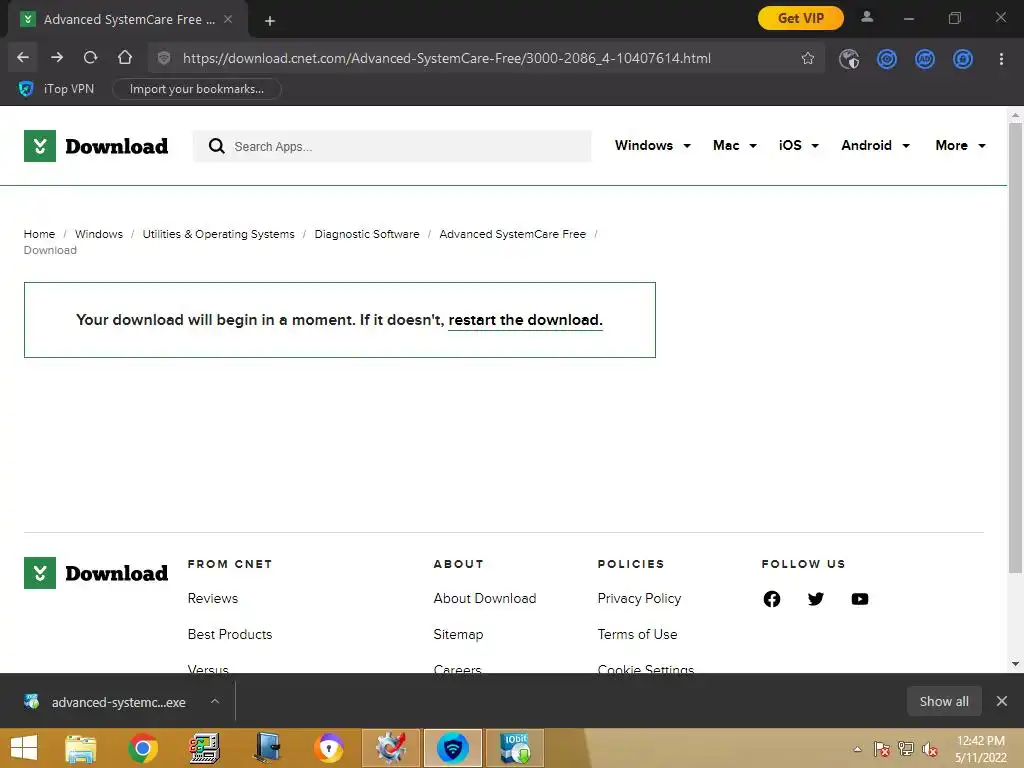Click the page vertical scrollbar thumb
Viewport: 1024px width, 768px height.
point(1015,347)
